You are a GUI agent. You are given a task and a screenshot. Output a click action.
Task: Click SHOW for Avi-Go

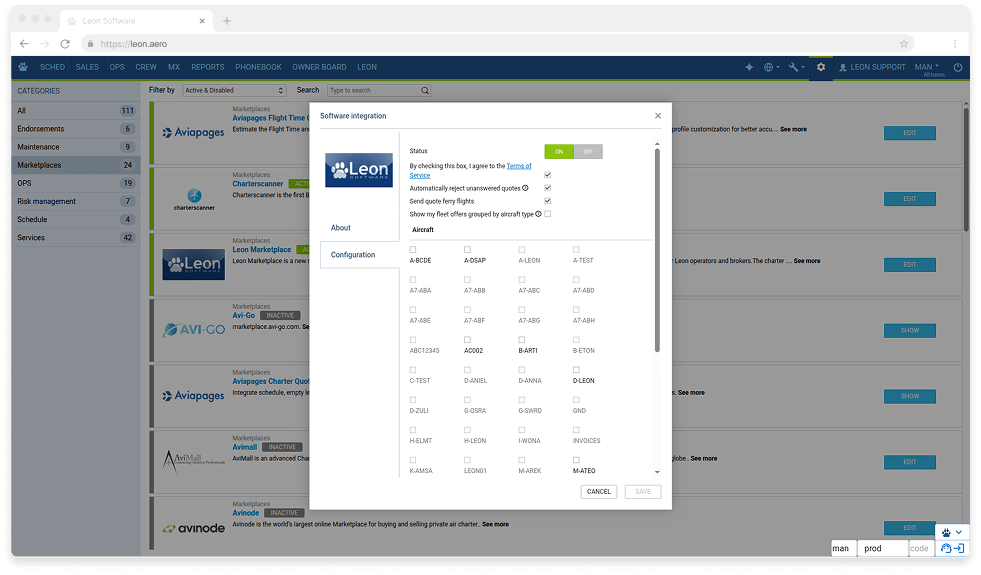(910, 330)
